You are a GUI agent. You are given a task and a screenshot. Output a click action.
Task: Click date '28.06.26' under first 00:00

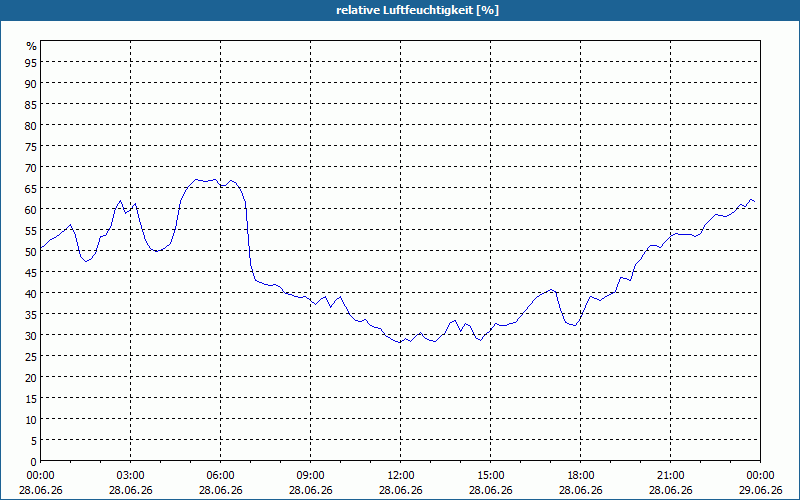pyautogui.click(x=40, y=490)
